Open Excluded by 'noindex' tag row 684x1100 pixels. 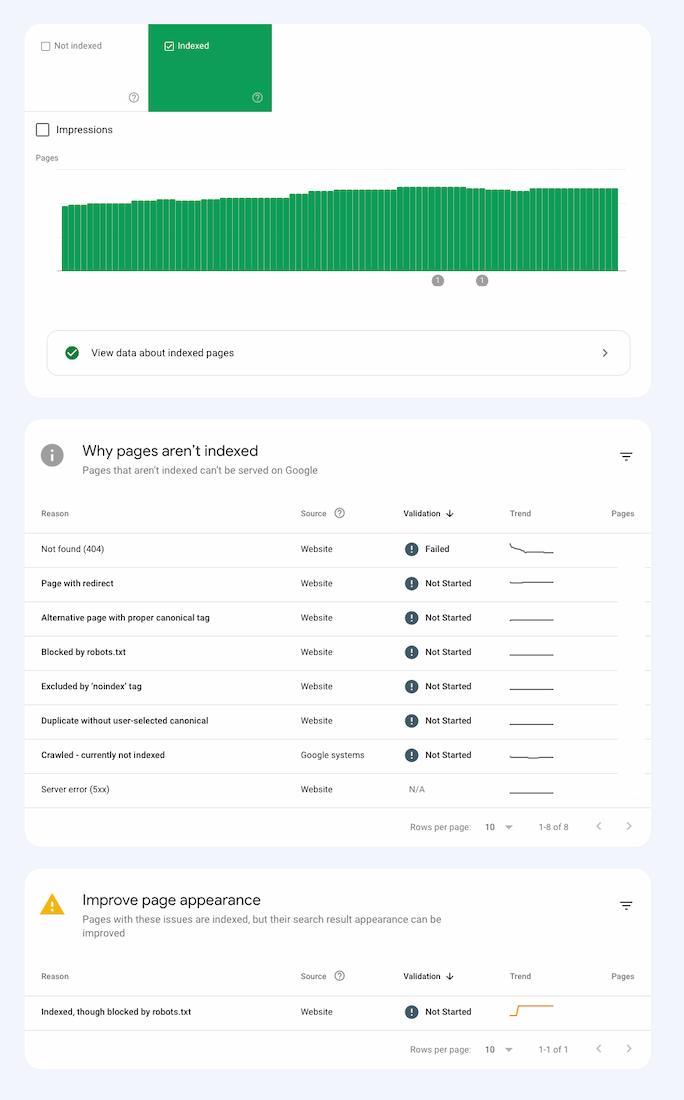(337, 687)
